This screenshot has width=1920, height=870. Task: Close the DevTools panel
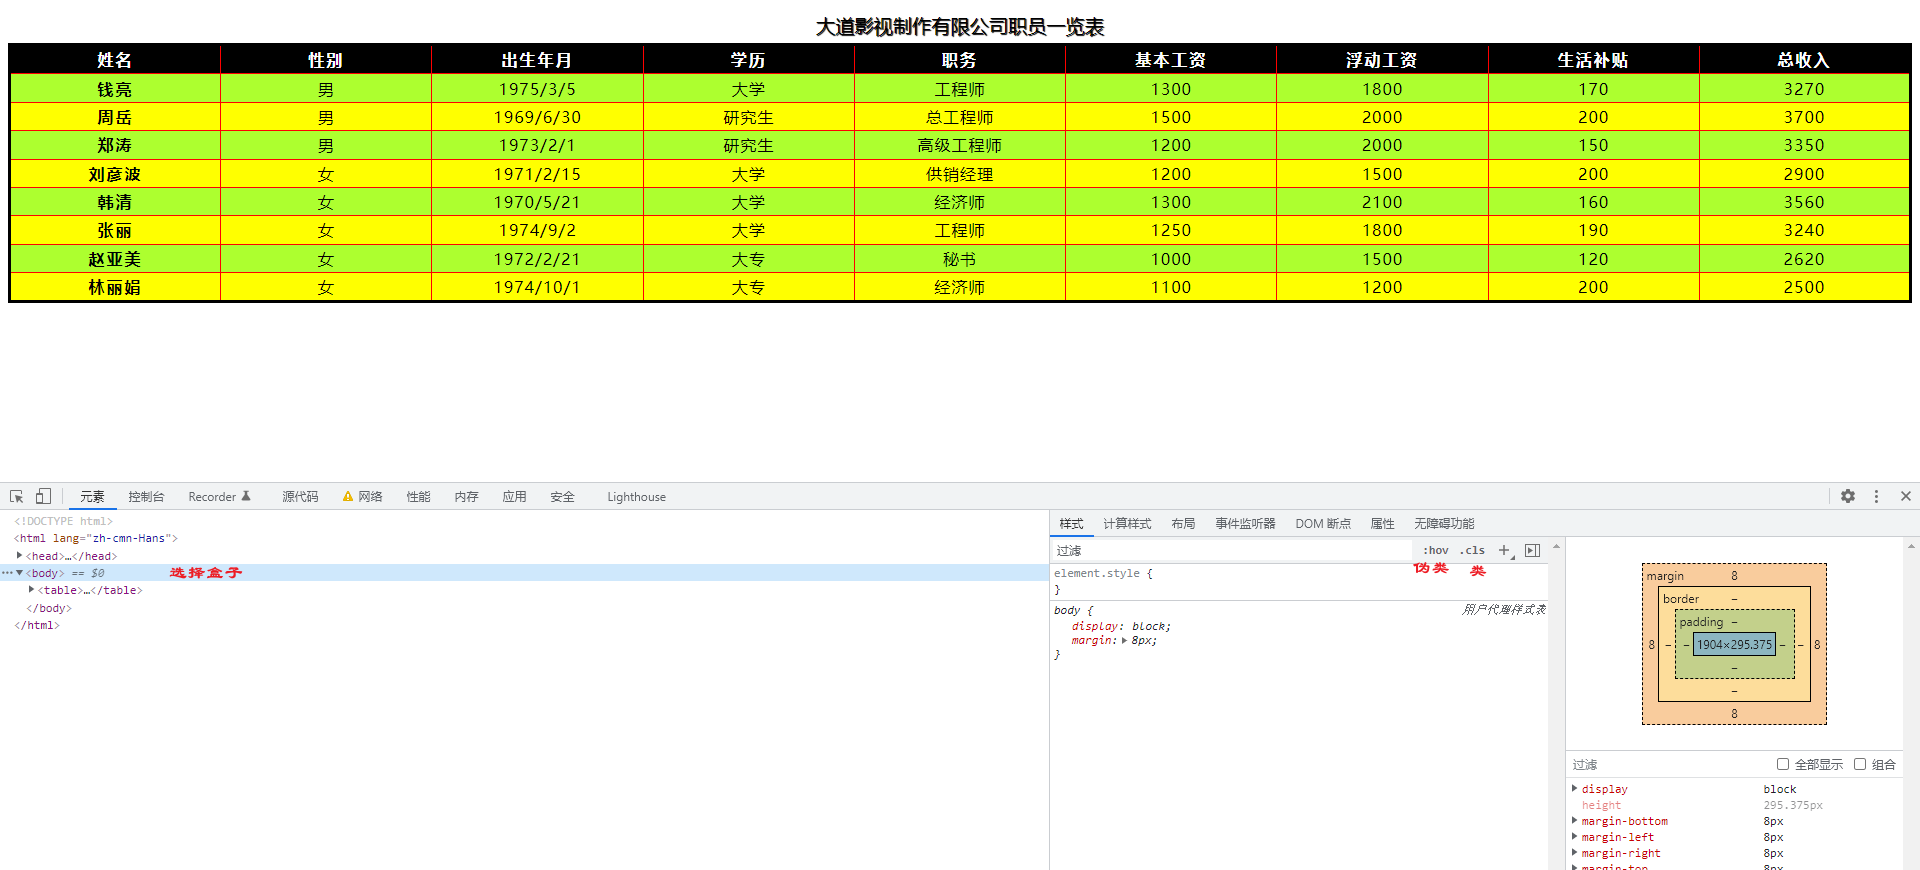click(1906, 497)
